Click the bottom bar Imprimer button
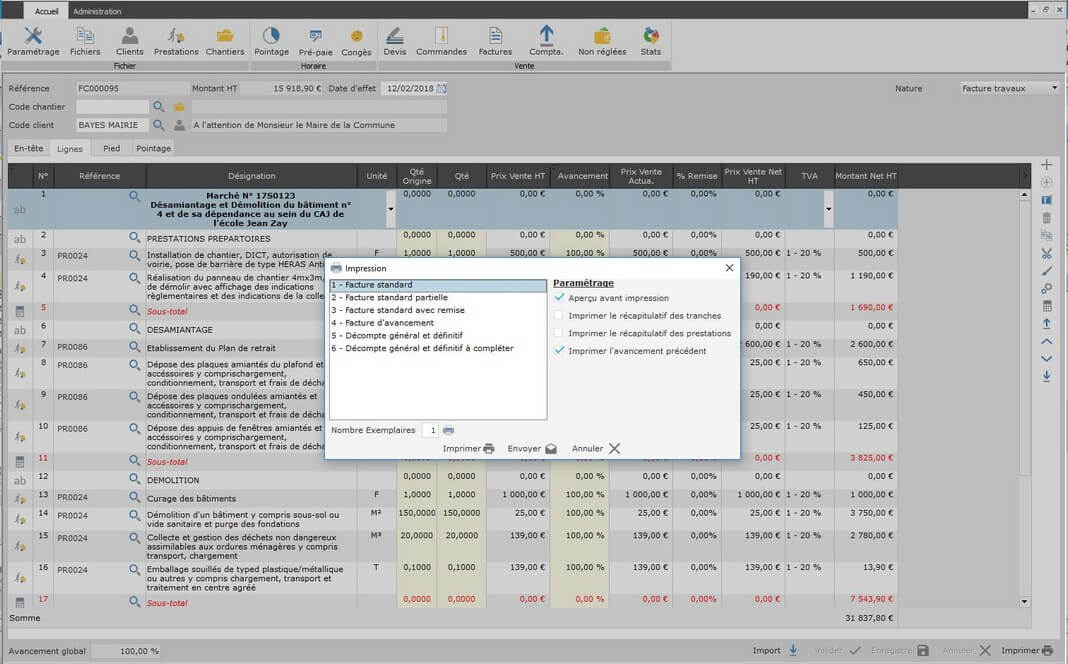Image resolution: width=1068 pixels, height=664 pixels. point(1027,650)
